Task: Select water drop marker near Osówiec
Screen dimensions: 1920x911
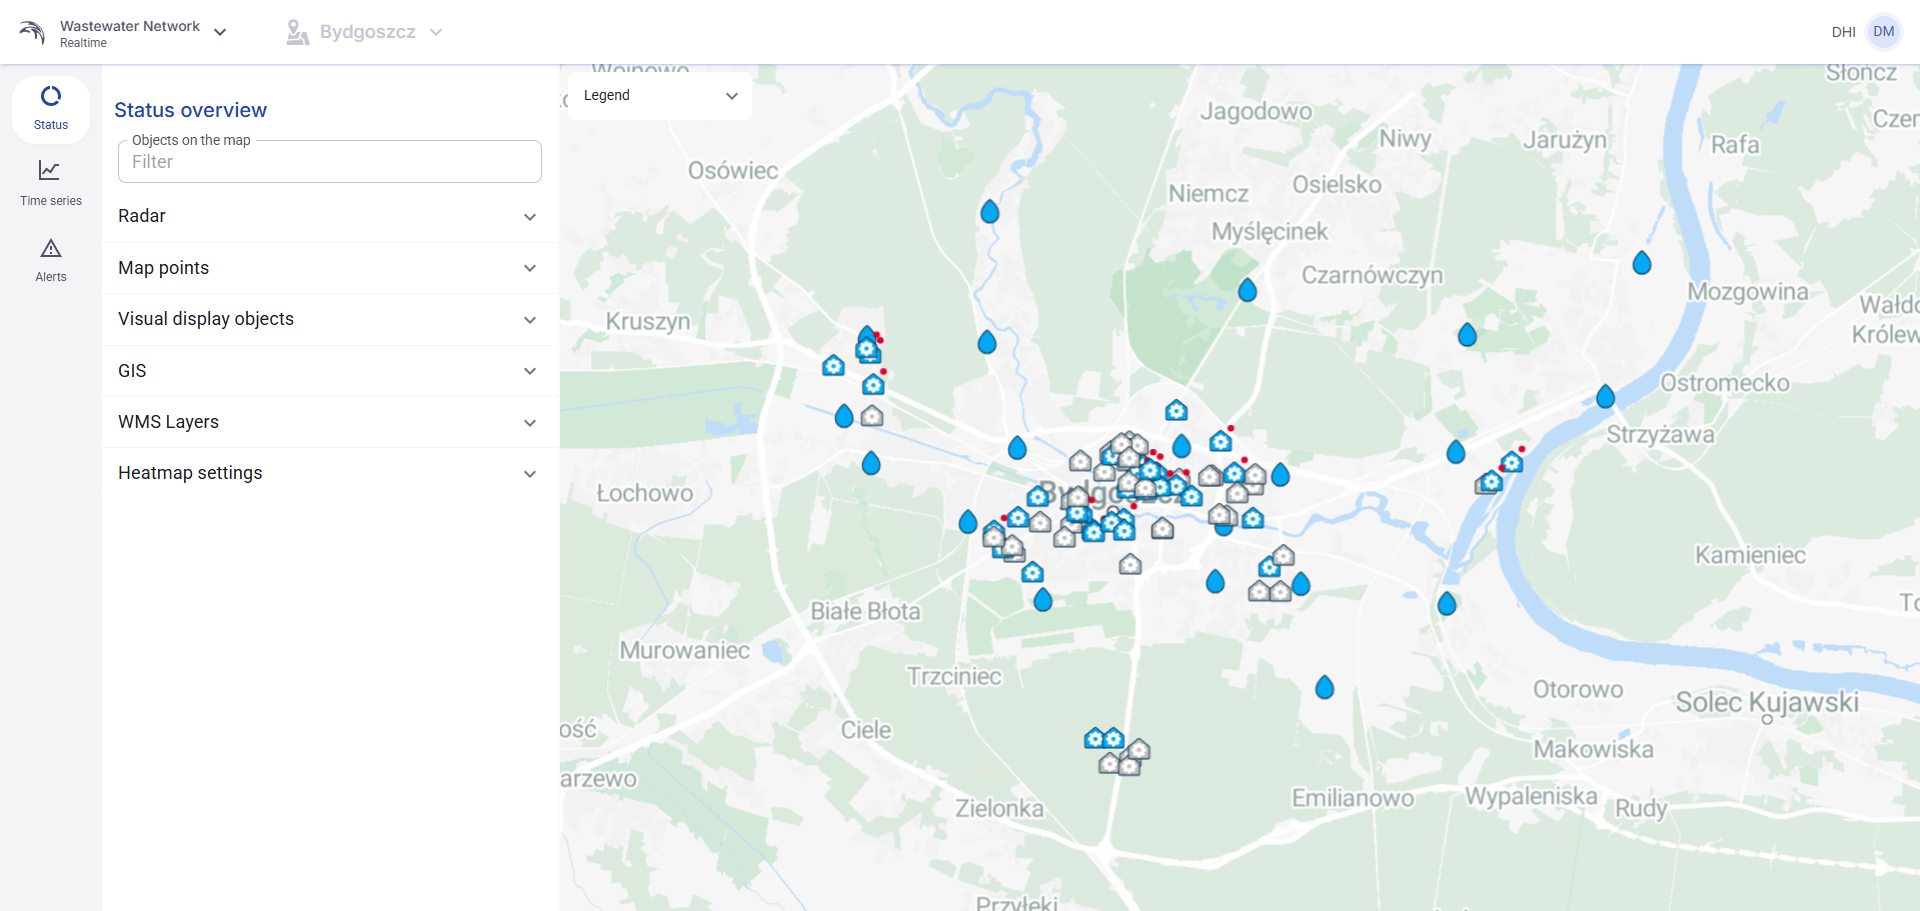Action: [990, 211]
